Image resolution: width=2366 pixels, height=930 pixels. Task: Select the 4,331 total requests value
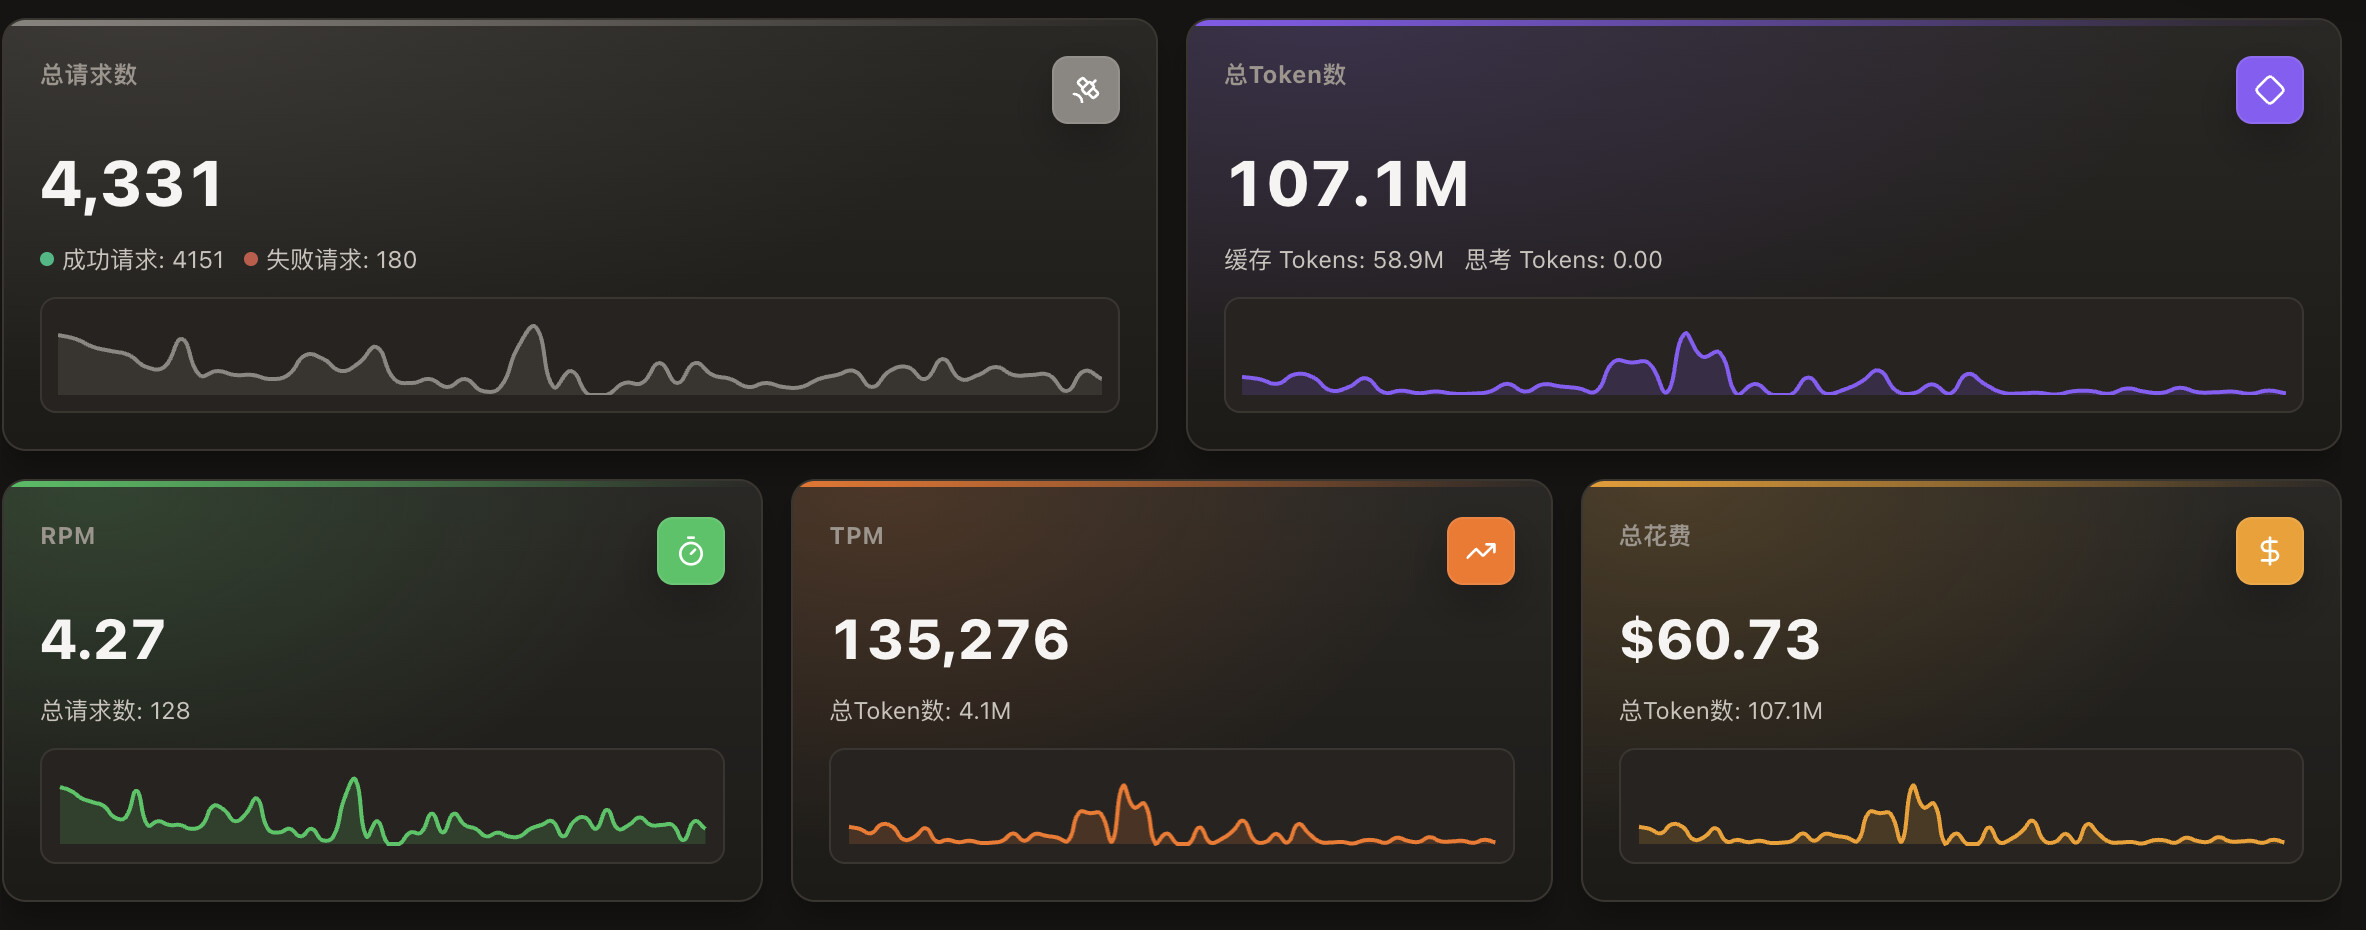coord(132,185)
